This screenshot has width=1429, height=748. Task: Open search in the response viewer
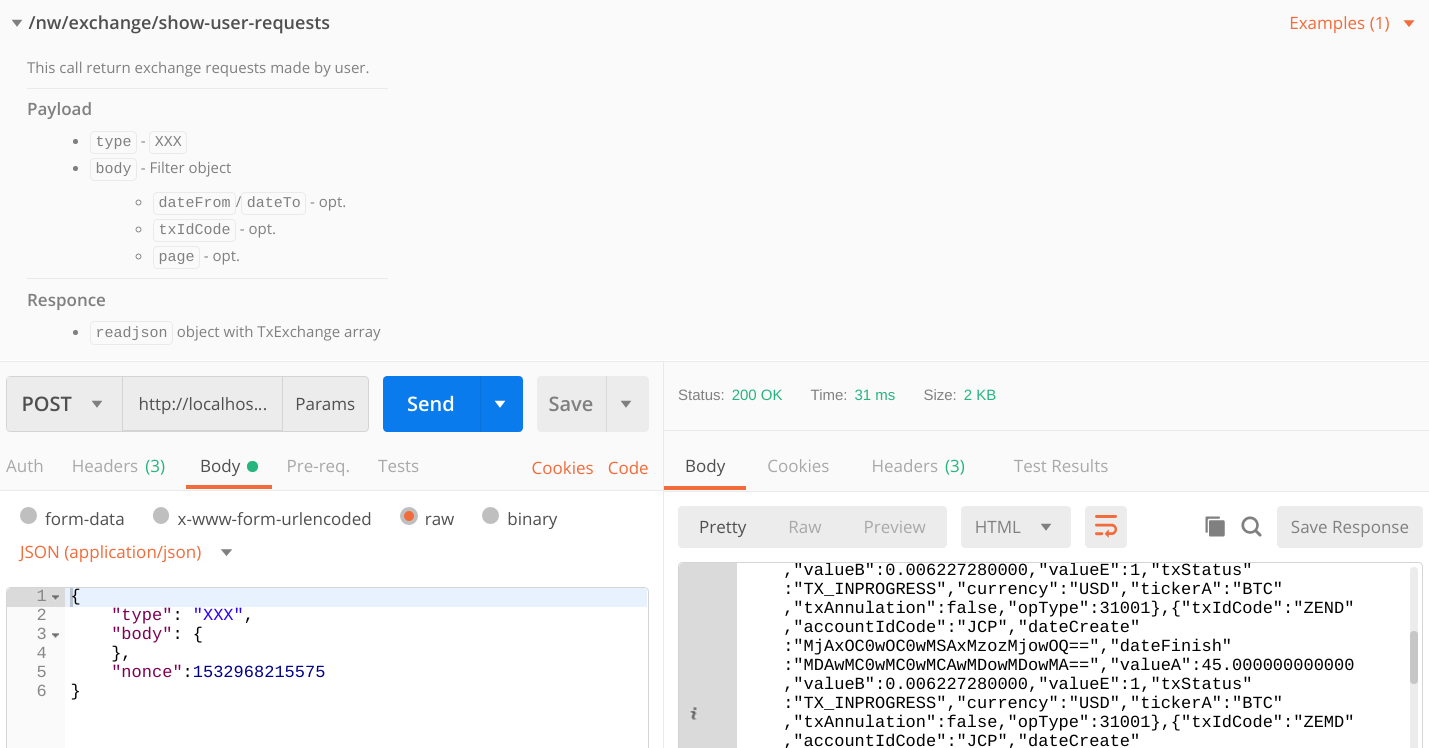(1251, 525)
